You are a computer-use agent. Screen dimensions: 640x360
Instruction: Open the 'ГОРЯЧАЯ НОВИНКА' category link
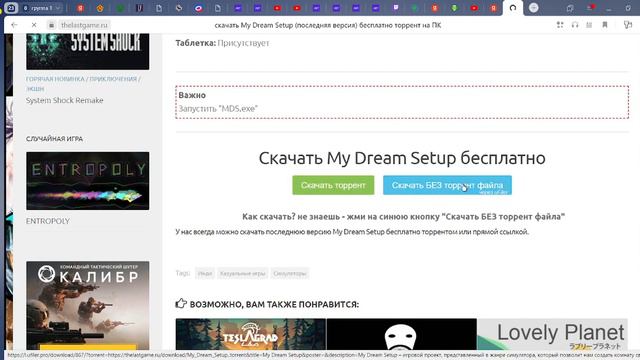(x=55, y=79)
